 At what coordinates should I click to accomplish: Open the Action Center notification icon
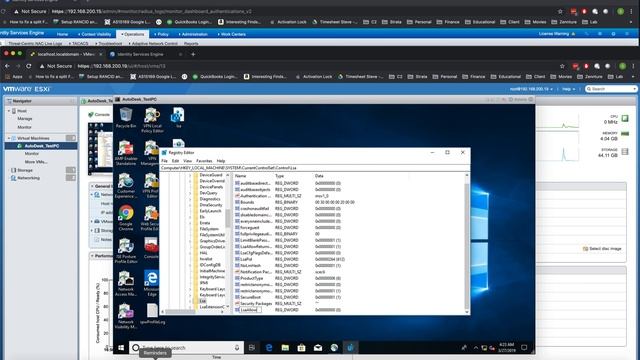(524, 348)
